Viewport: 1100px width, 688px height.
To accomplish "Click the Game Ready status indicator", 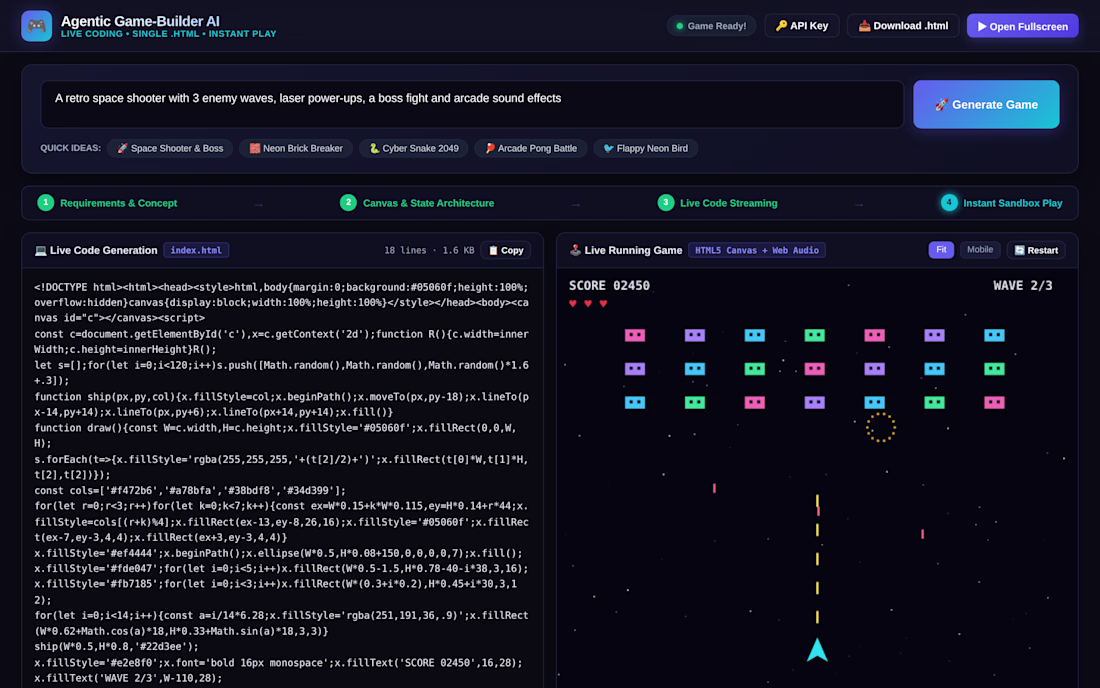I will coord(711,26).
